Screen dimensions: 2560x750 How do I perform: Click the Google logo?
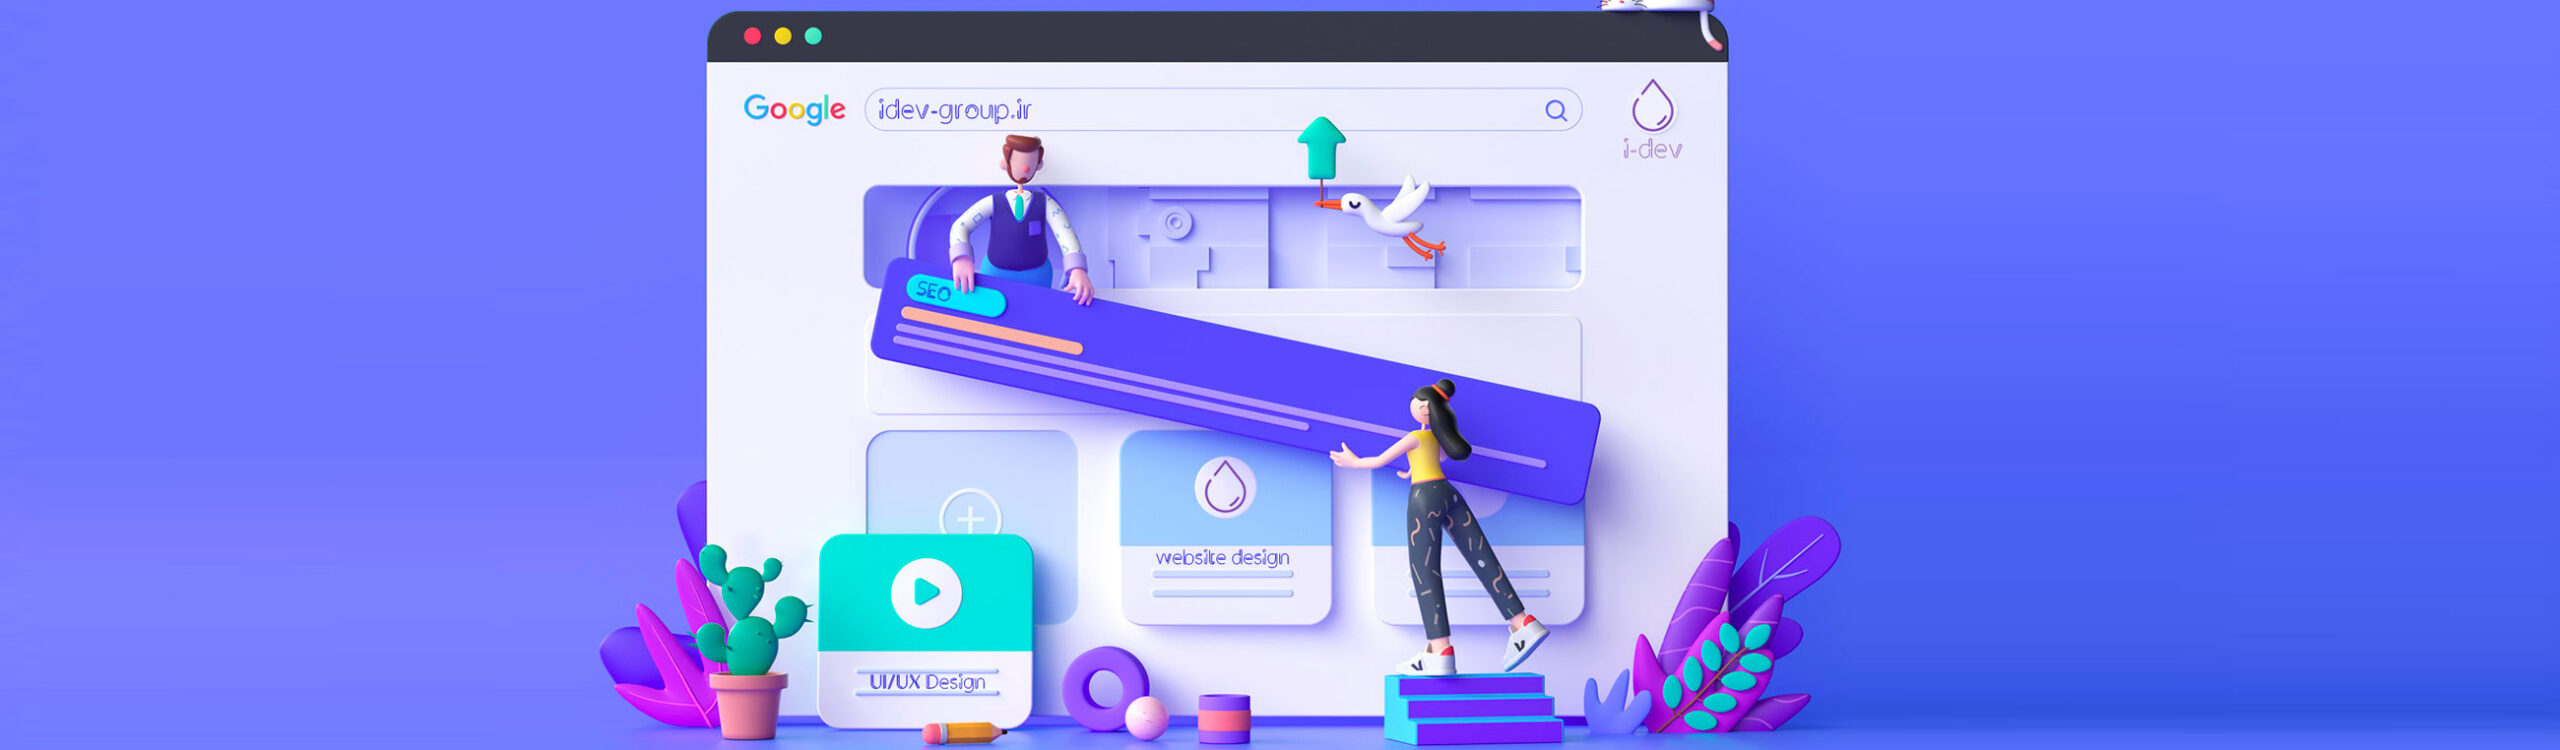pos(794,109)
